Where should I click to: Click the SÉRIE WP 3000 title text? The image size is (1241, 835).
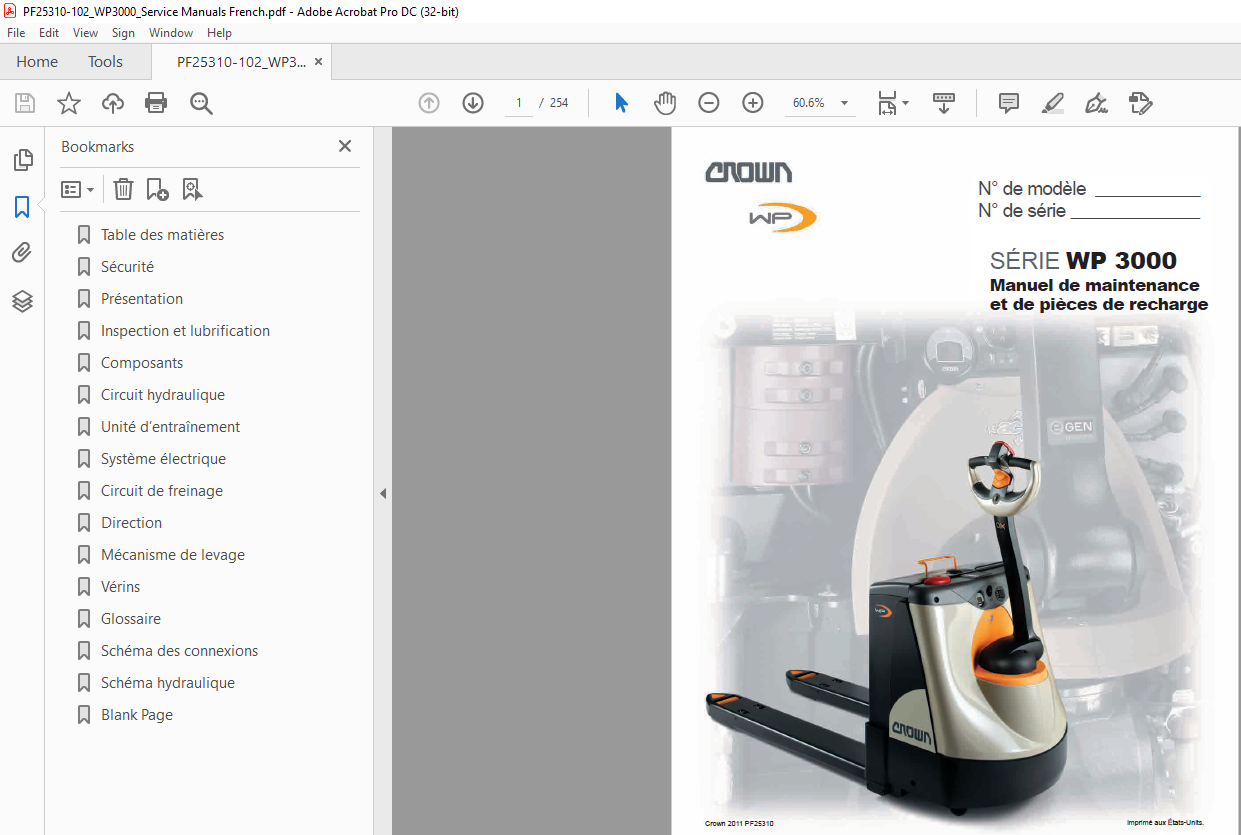1083,261
